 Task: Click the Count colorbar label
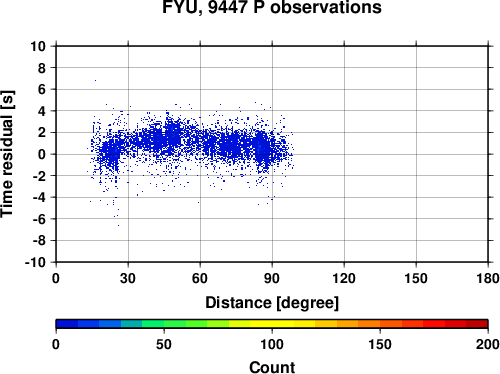click(272, 367)
